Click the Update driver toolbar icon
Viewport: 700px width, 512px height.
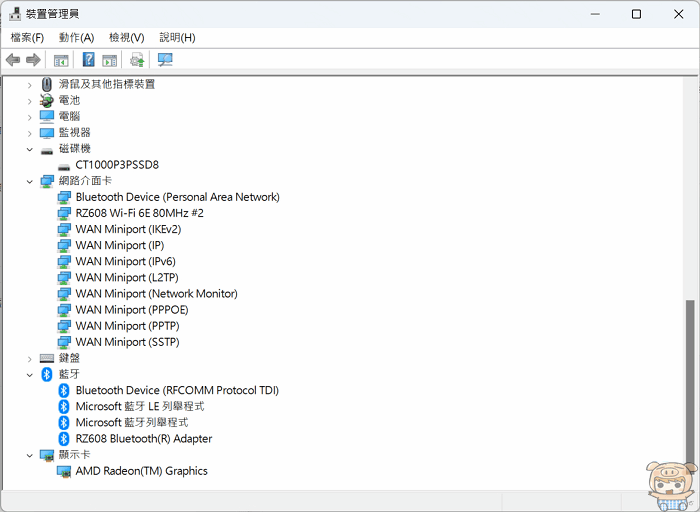[137, 60]
